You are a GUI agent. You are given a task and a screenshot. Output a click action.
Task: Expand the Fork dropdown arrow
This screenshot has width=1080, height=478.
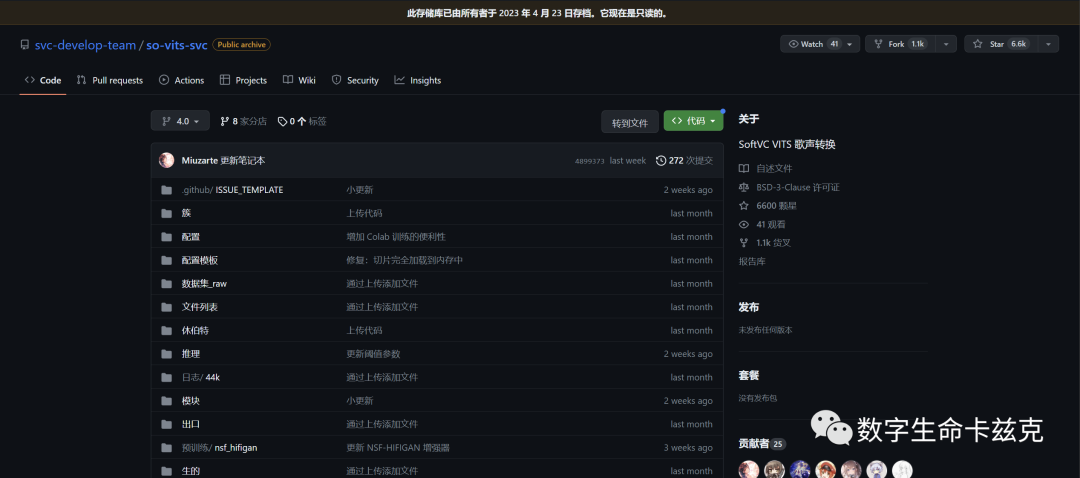click(946, 44)
